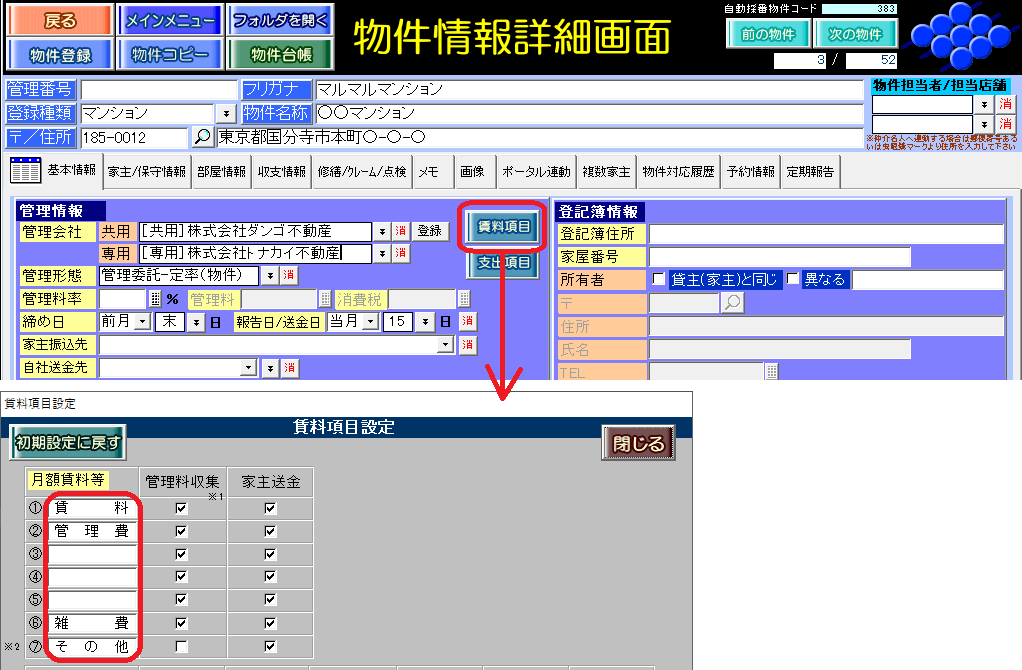
Task: Switch to the 部屋情報 tab
Action: [221, 172]
